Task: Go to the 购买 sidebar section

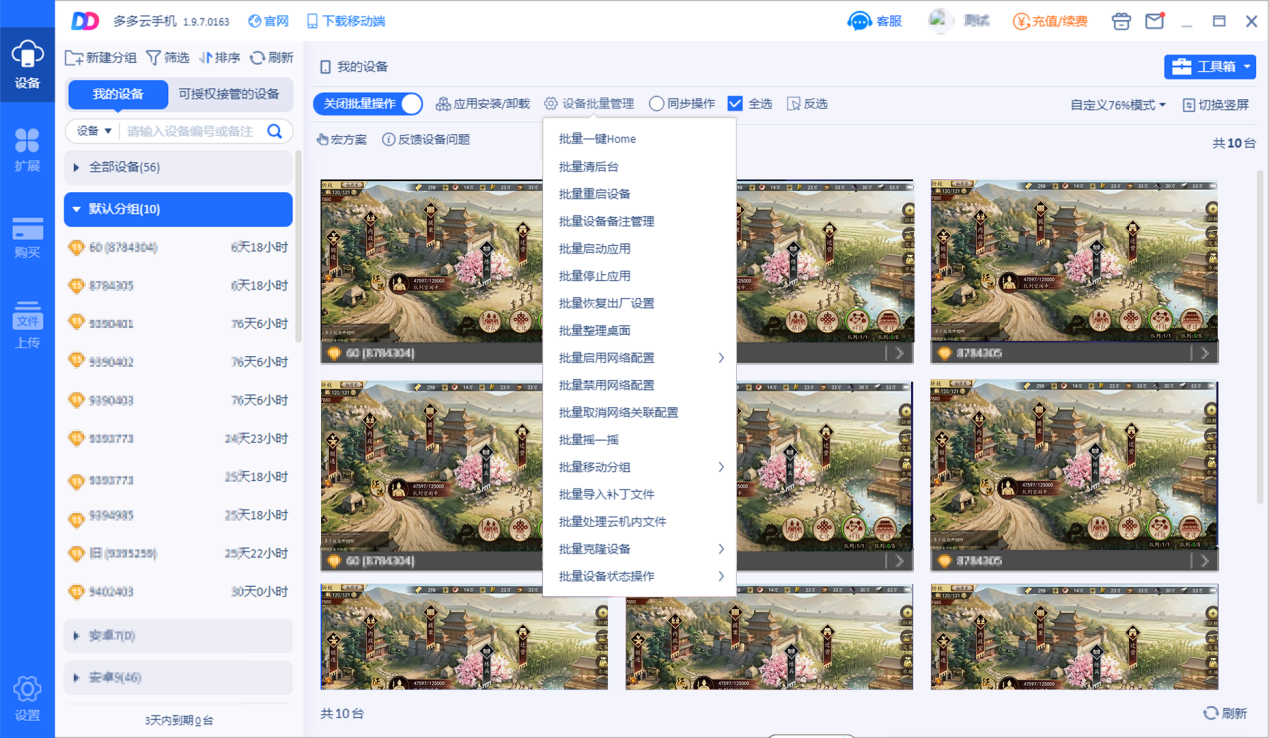Action: coord(27,237)
